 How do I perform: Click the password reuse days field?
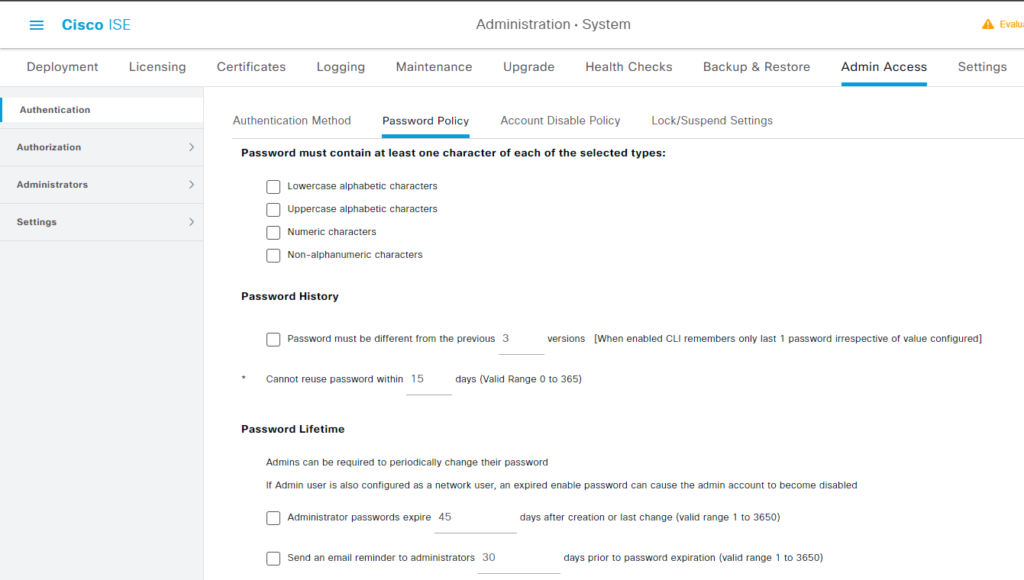tap(428, 380)
